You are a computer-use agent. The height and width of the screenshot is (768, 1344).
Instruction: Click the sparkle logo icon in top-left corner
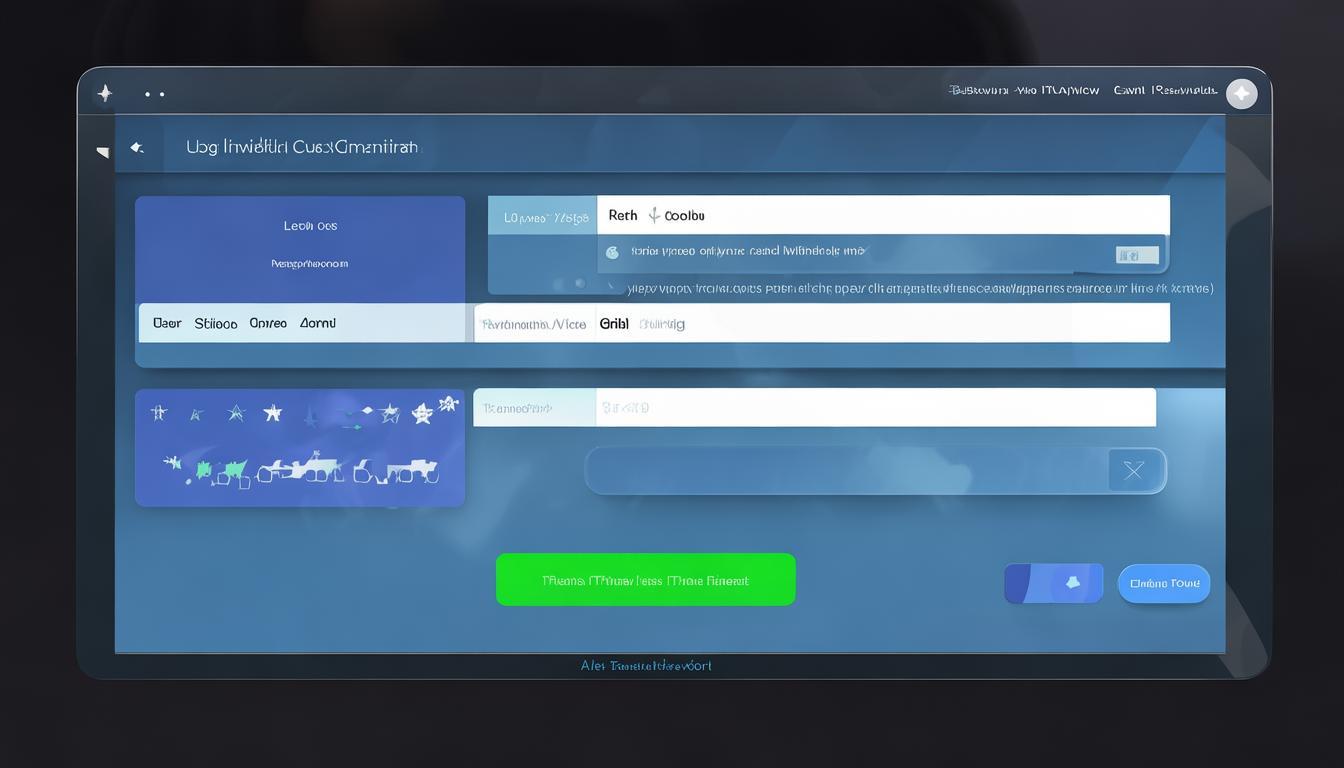(x=105, y=93)
